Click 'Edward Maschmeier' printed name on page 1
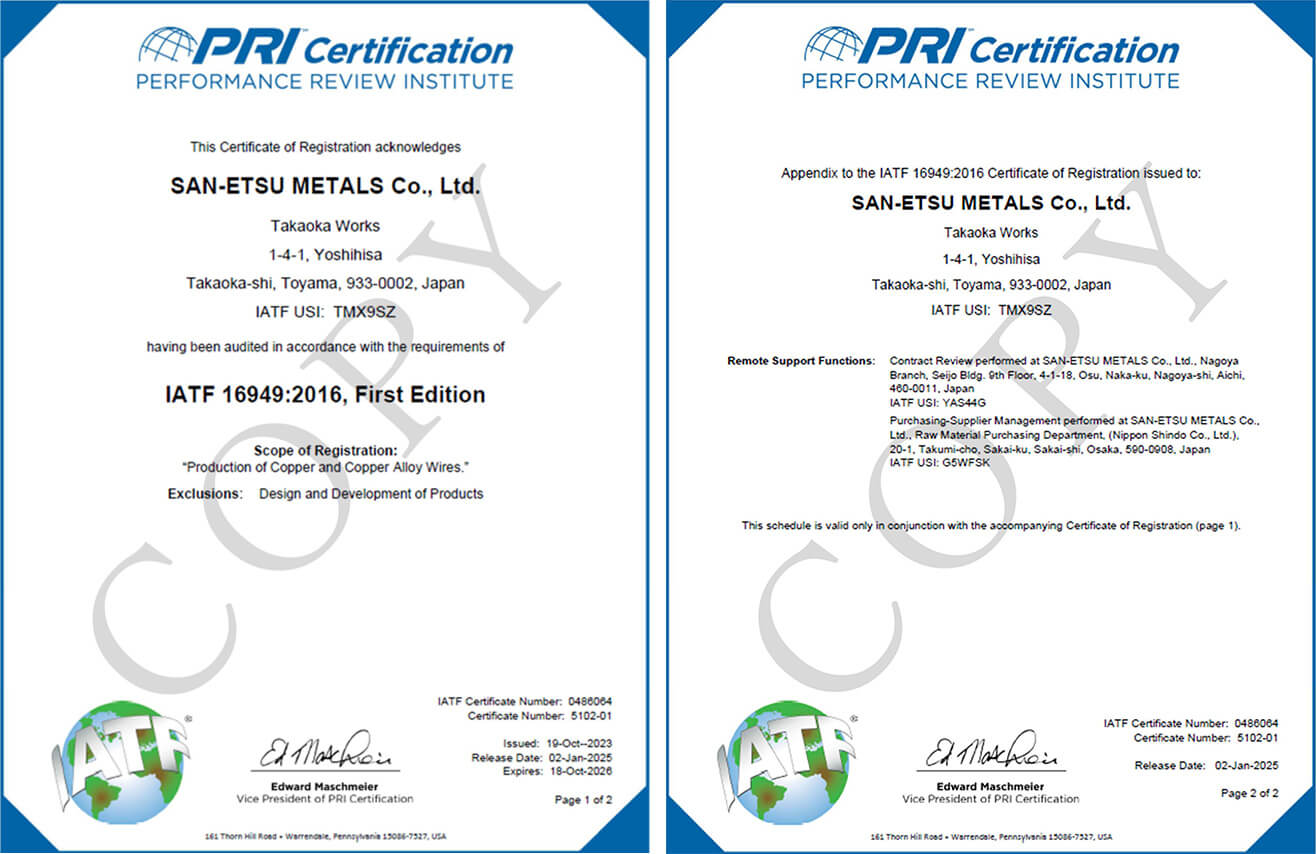The image size is (1316, 854). pyautogui.click(x=325, y=785)
